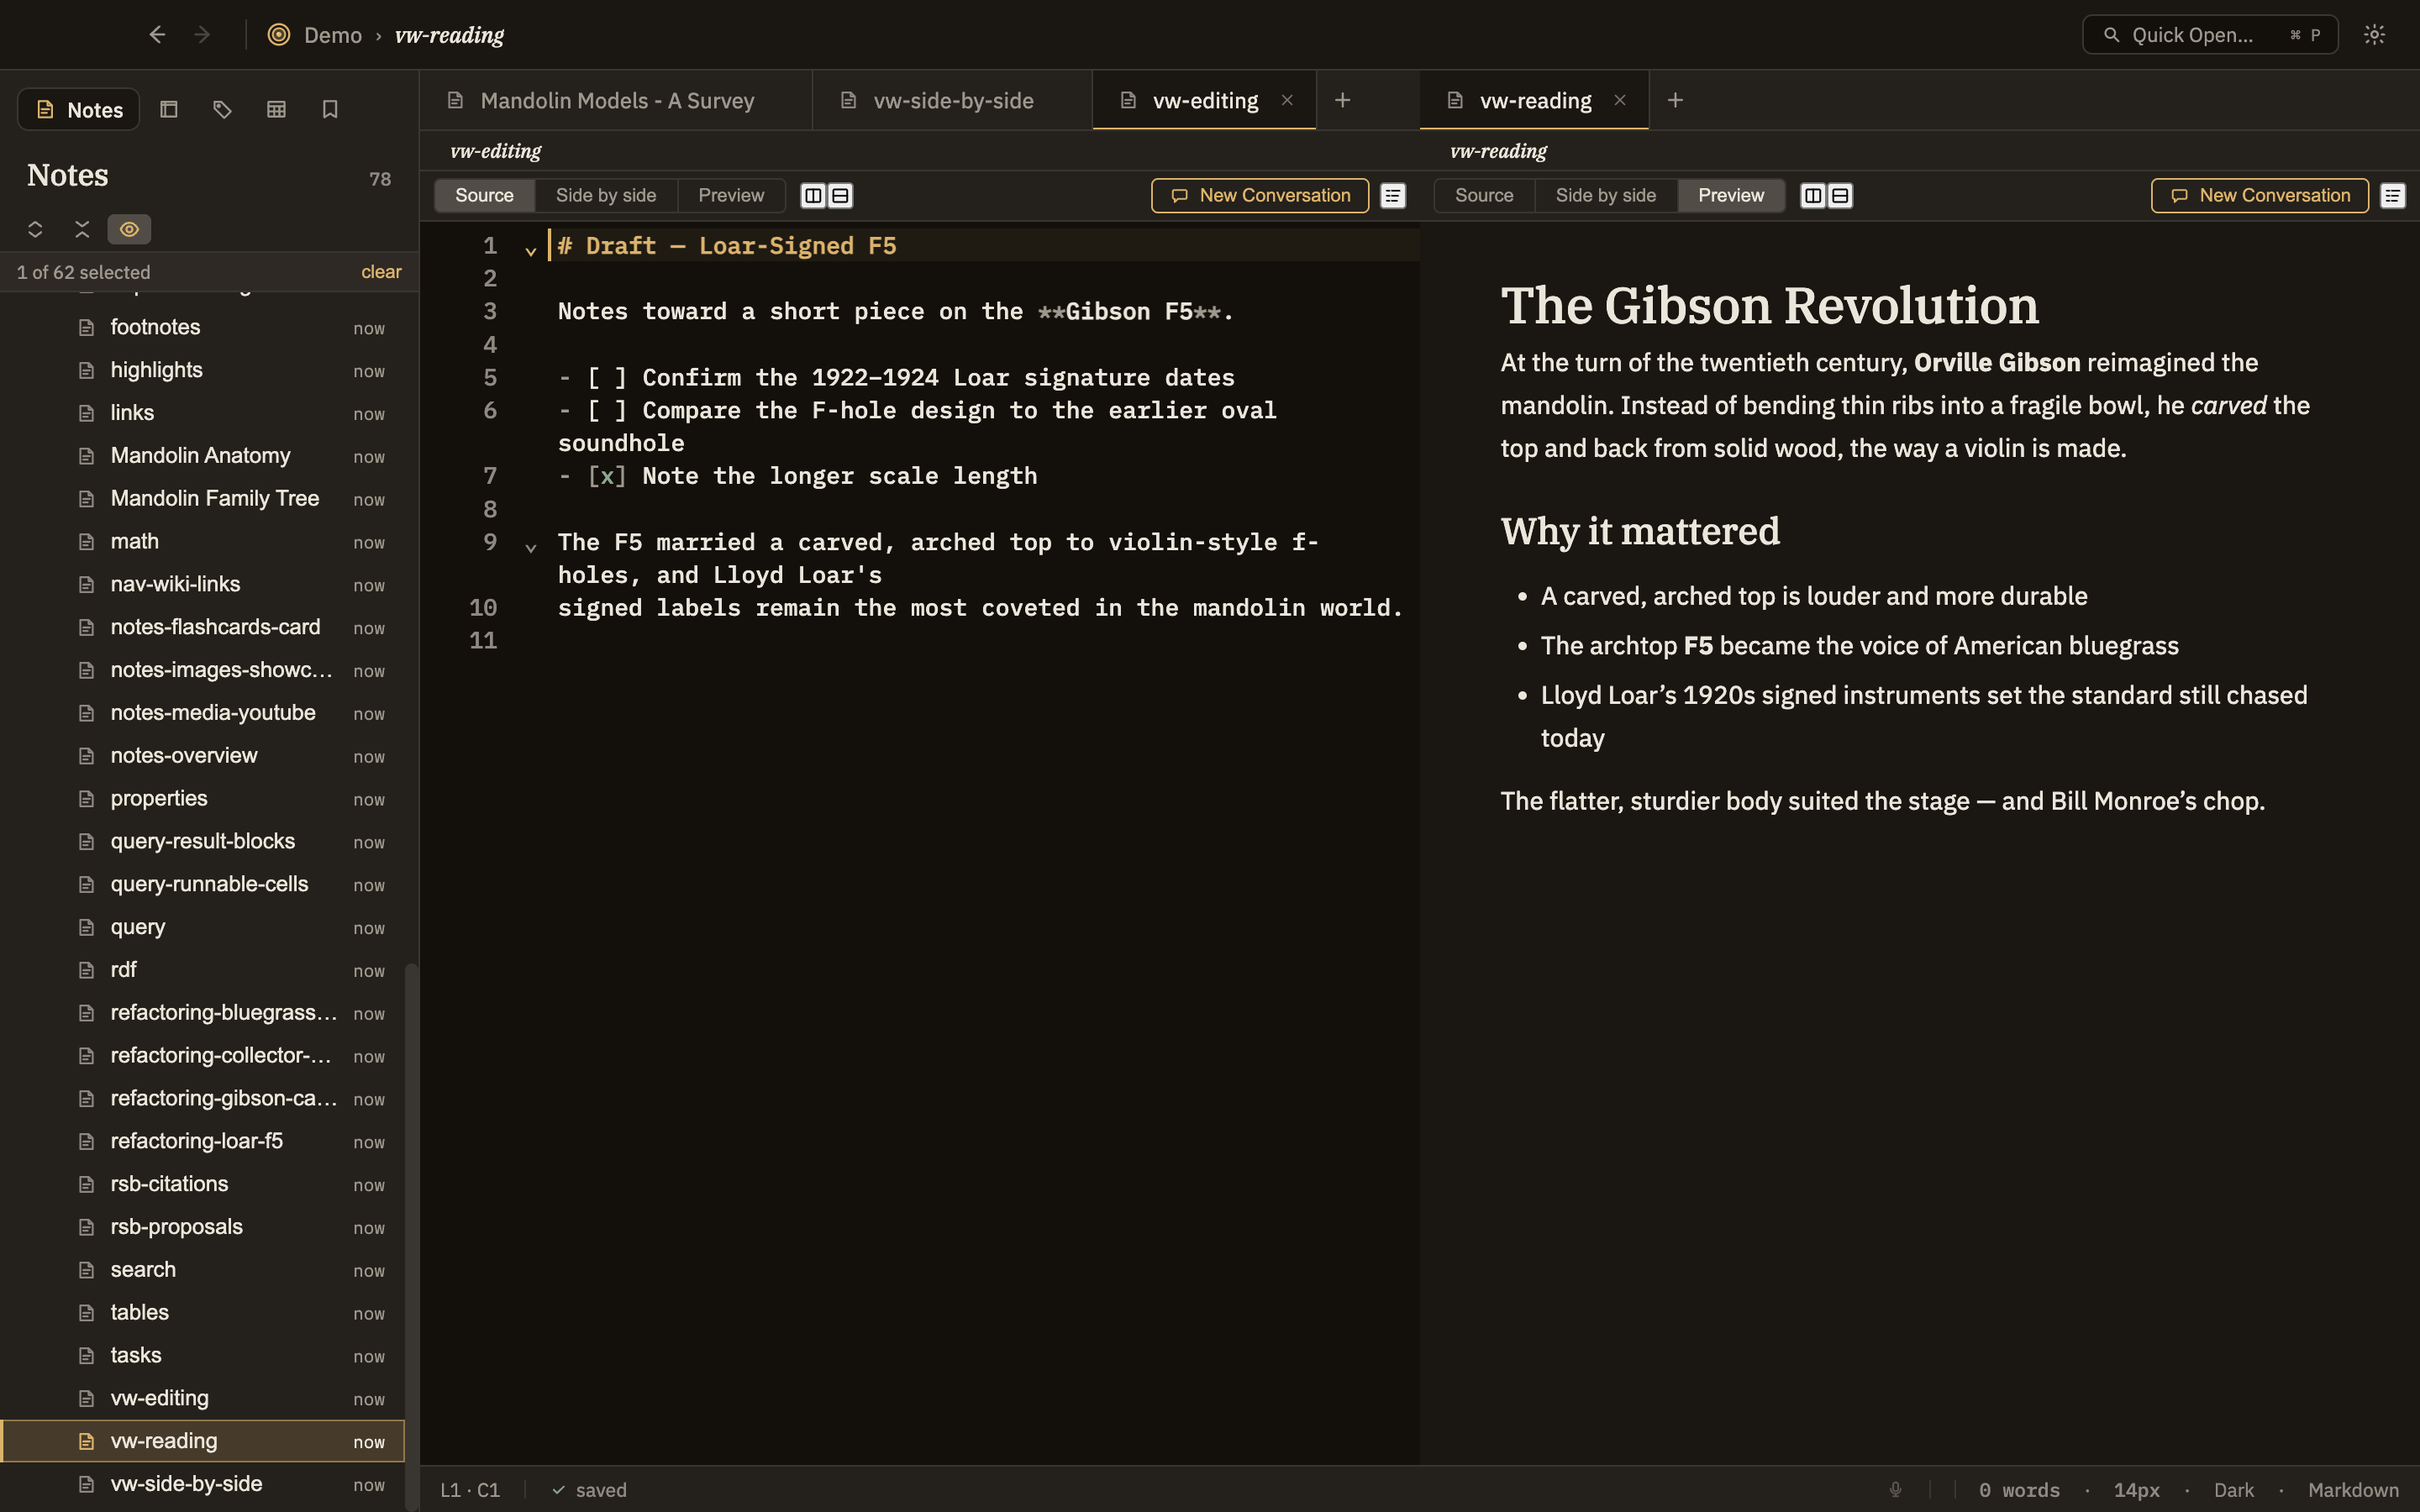Open Mandolin Models - A Survey tab
The image size is (2420, 1512).
(x=616, y=100)
